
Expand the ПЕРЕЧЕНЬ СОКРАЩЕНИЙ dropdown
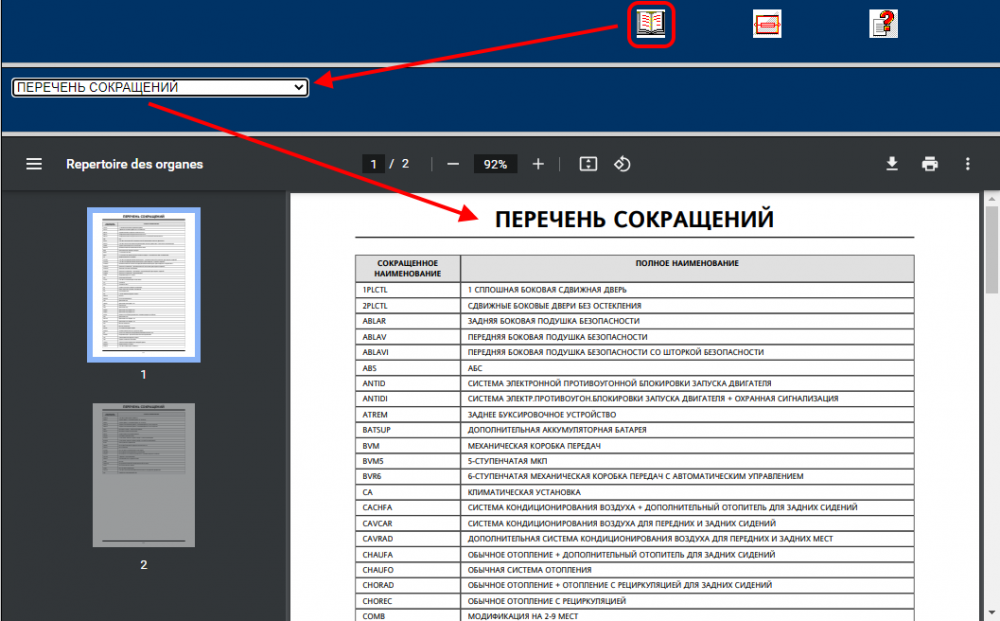click(x=160, y=87)
